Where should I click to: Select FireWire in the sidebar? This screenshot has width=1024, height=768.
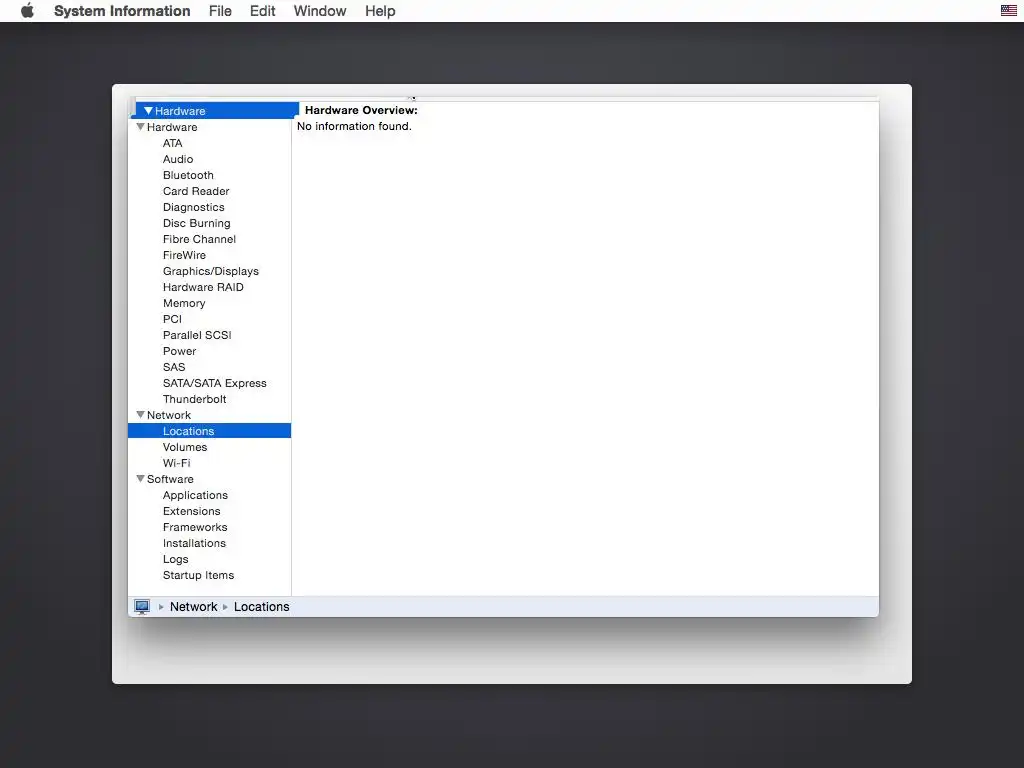coord(184,255)
